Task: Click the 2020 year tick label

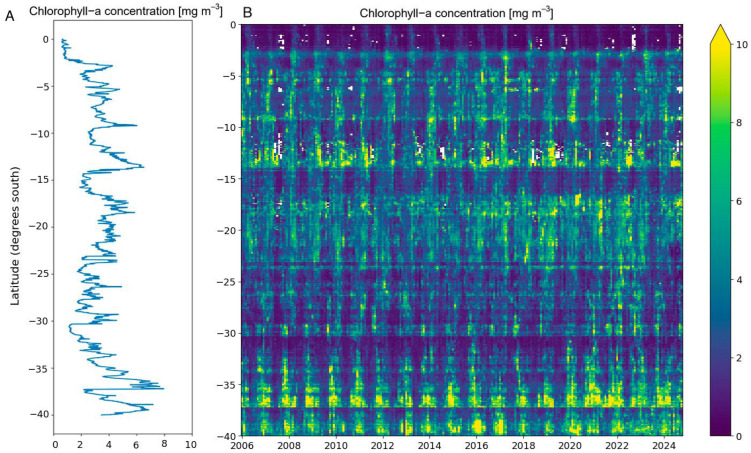Action: click(x=570, y=445)
